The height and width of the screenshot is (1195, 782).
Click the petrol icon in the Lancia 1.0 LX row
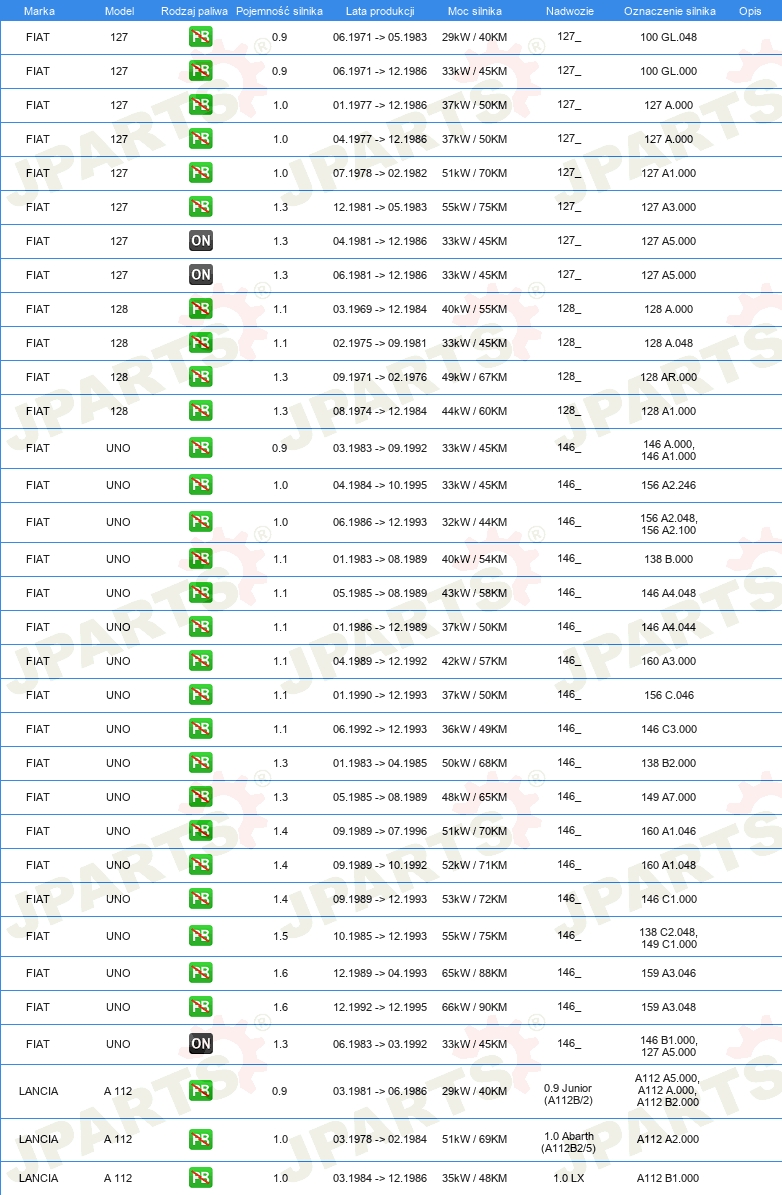click(200, 1177)
